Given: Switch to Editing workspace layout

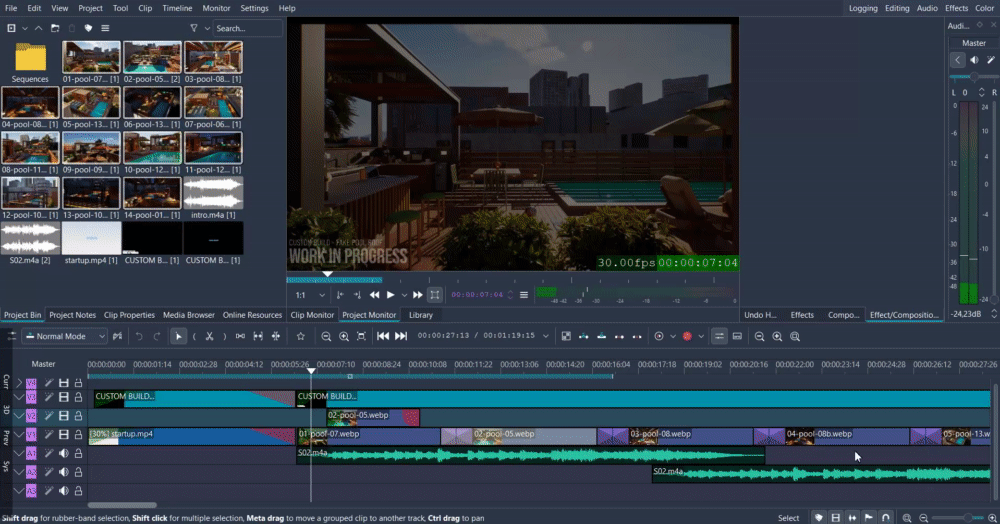Looking at the screenshot, I should click(897, 8).
